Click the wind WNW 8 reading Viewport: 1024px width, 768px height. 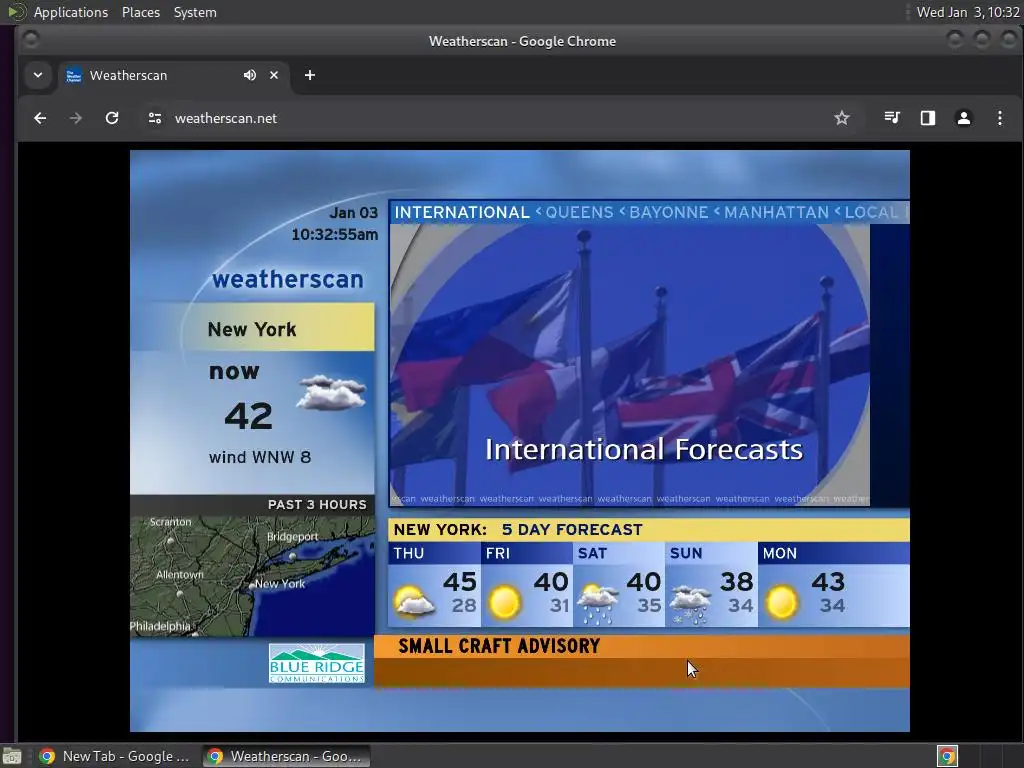click(260, 457)
